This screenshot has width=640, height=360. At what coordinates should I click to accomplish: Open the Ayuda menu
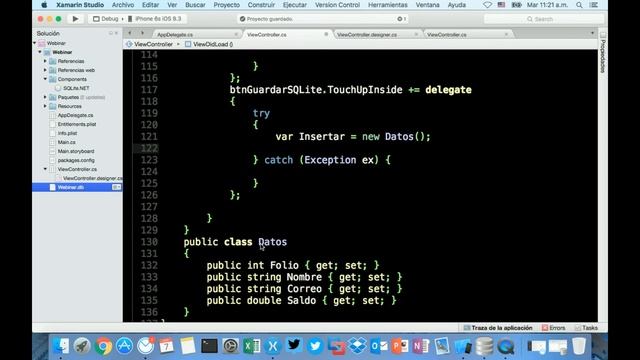(x=456, y=5)
